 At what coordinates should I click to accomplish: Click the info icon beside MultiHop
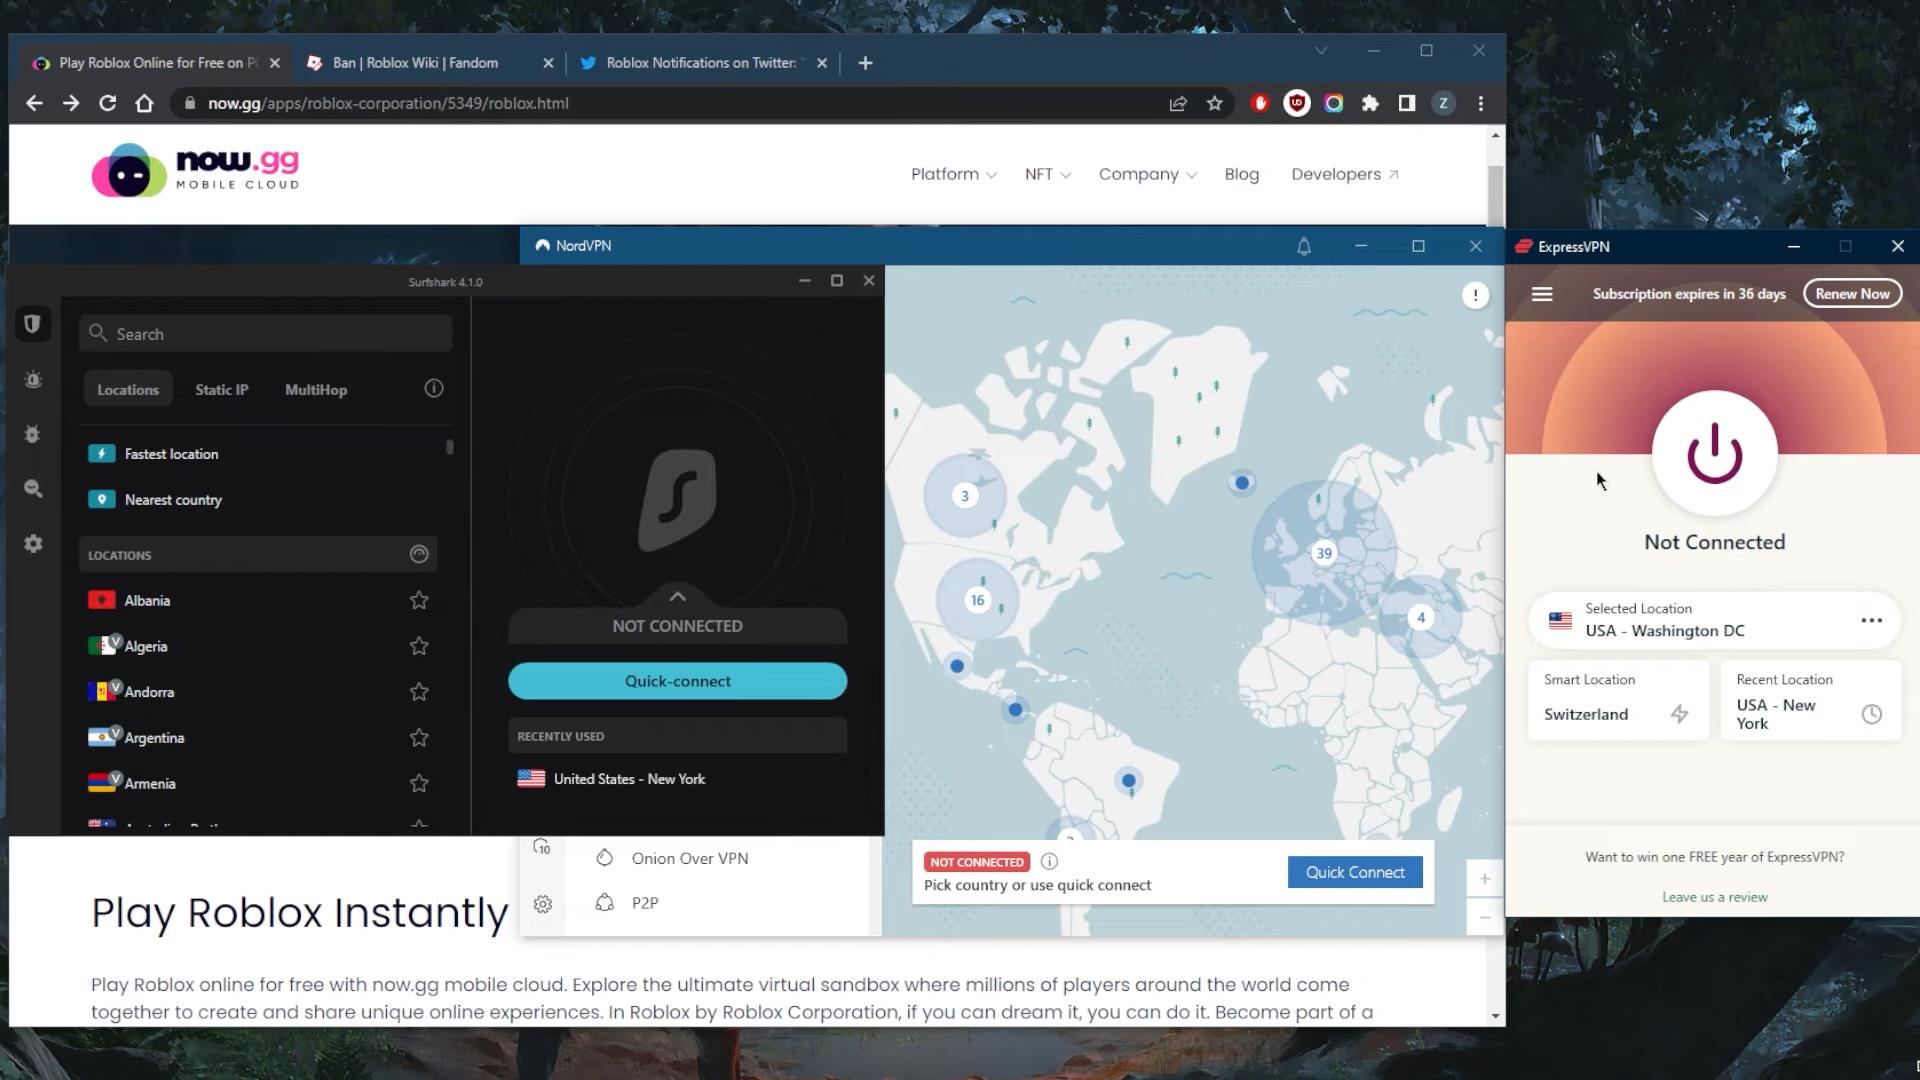[x=433, y=388]
